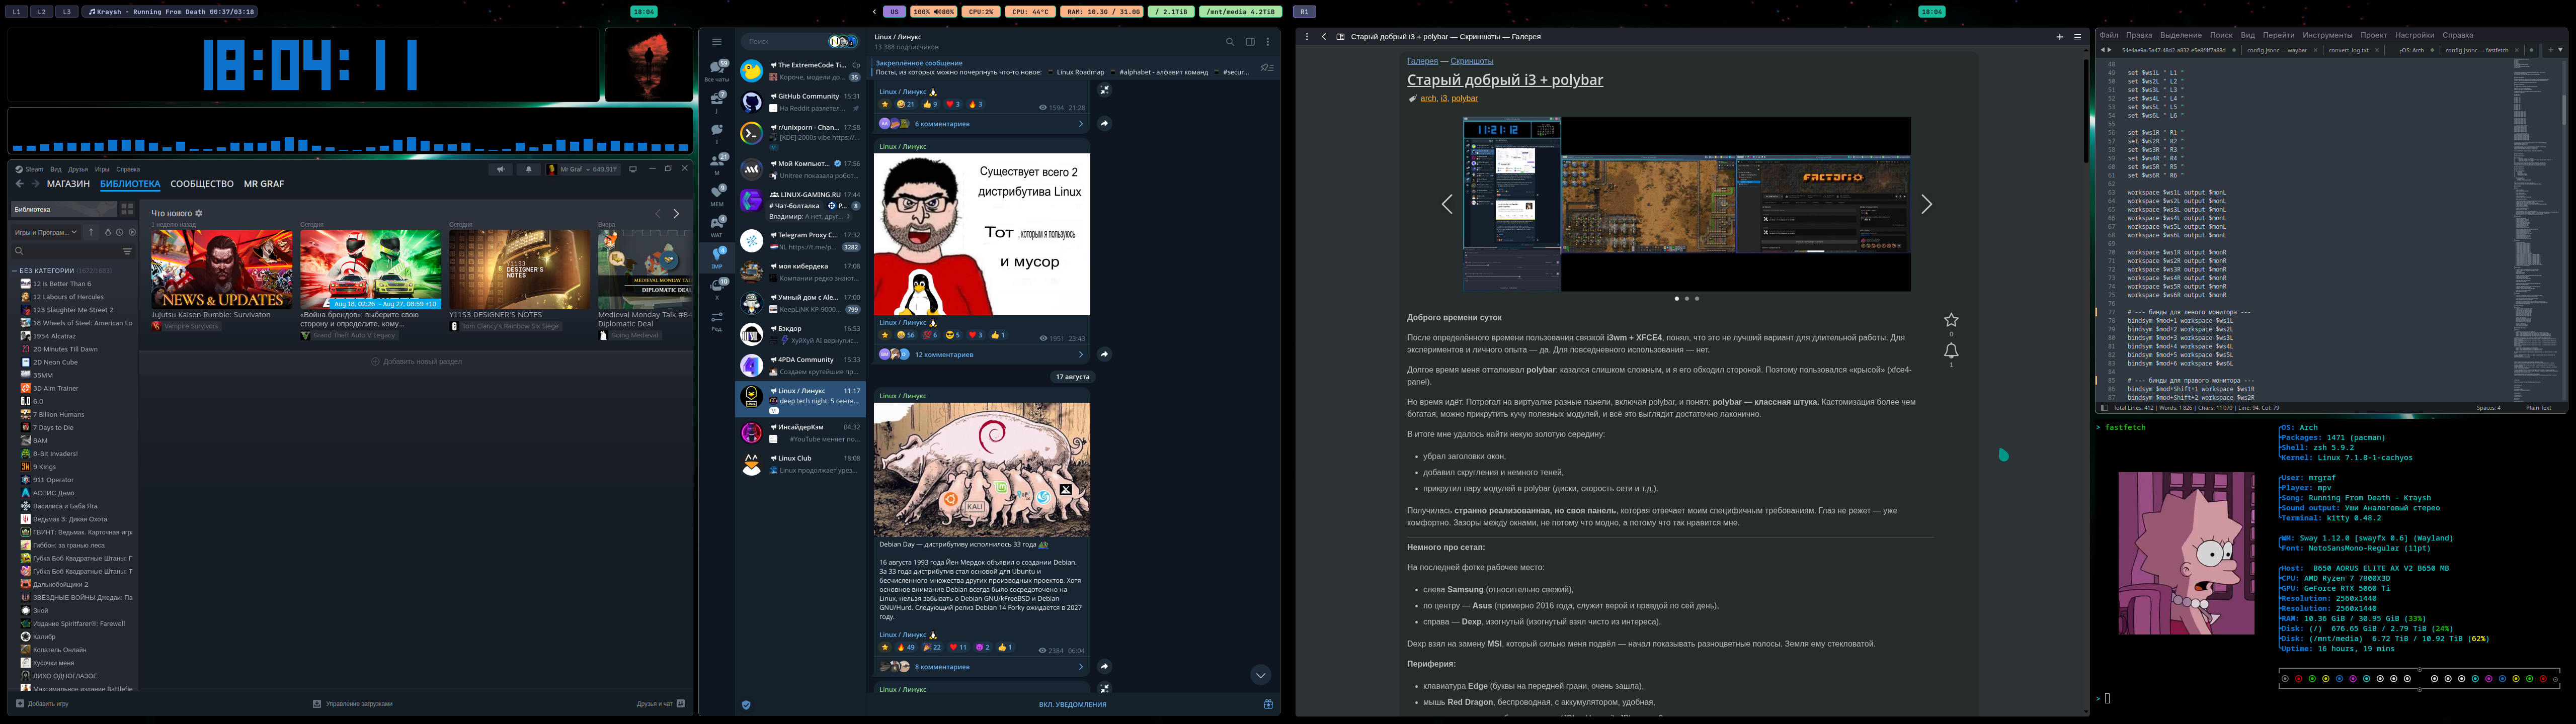Open 'Plain Text' syntax selector
This screenshot has width=2576, height=724.
point(2538,408)
